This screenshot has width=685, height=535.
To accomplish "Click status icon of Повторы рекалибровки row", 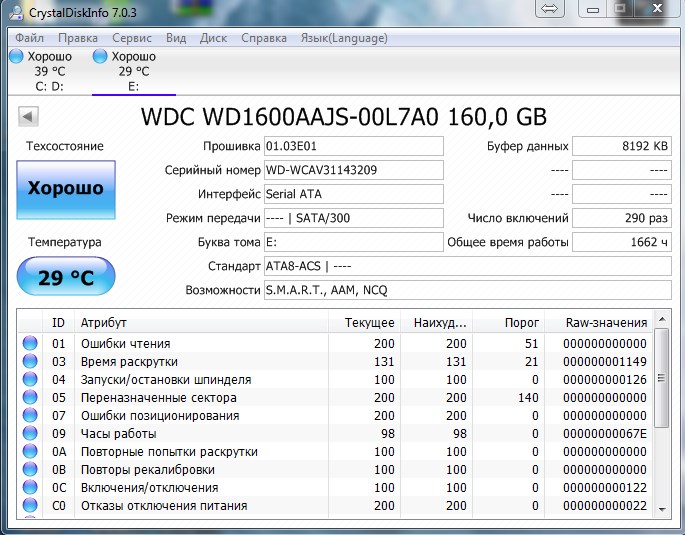I will (x=30, y=469).
